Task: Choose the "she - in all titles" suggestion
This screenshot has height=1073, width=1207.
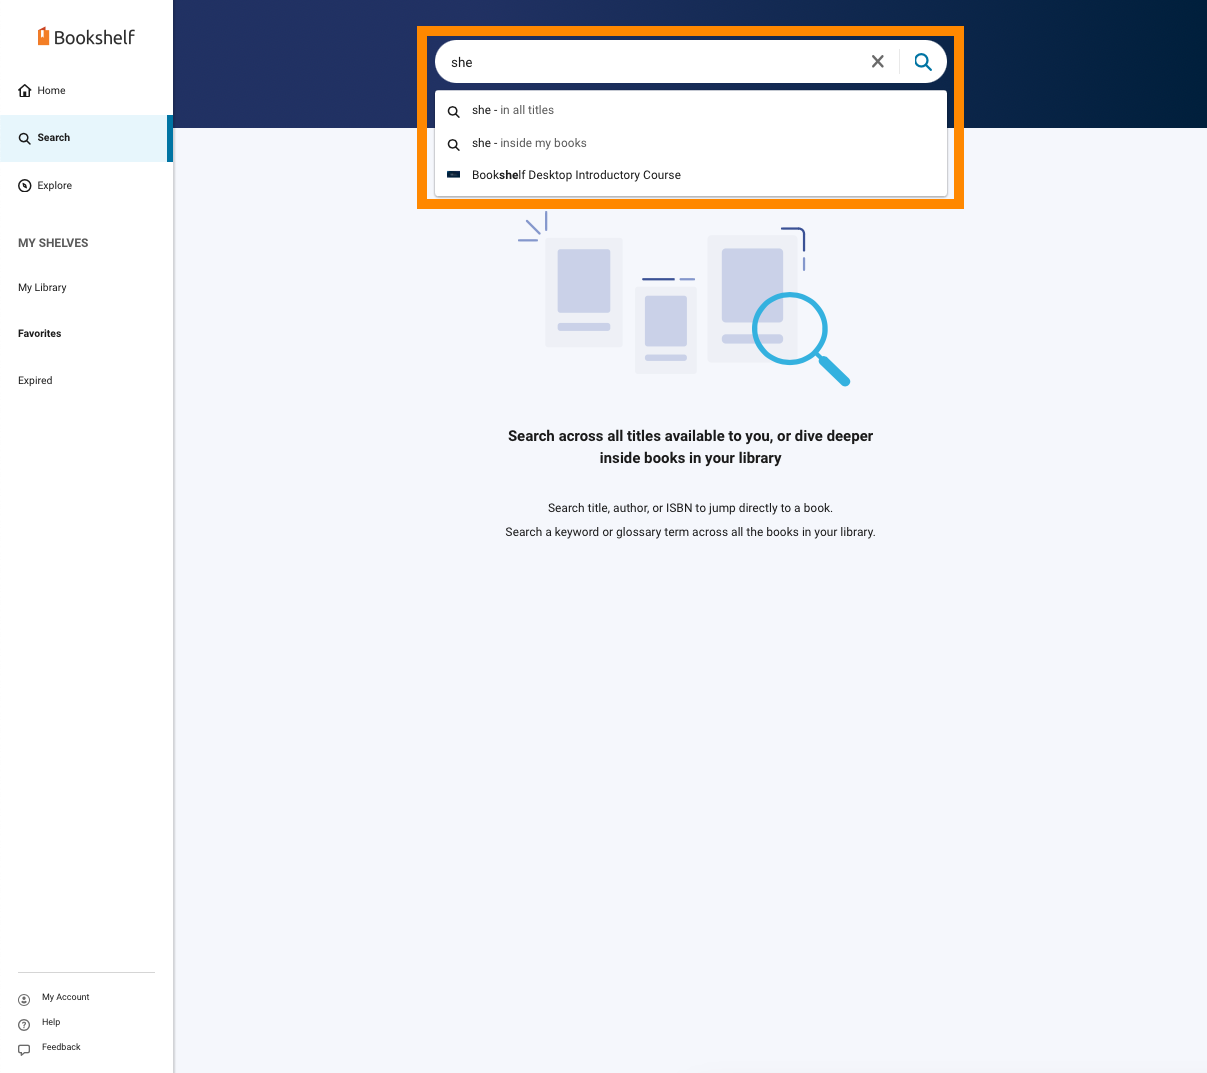Action: (x=512, y=110)
